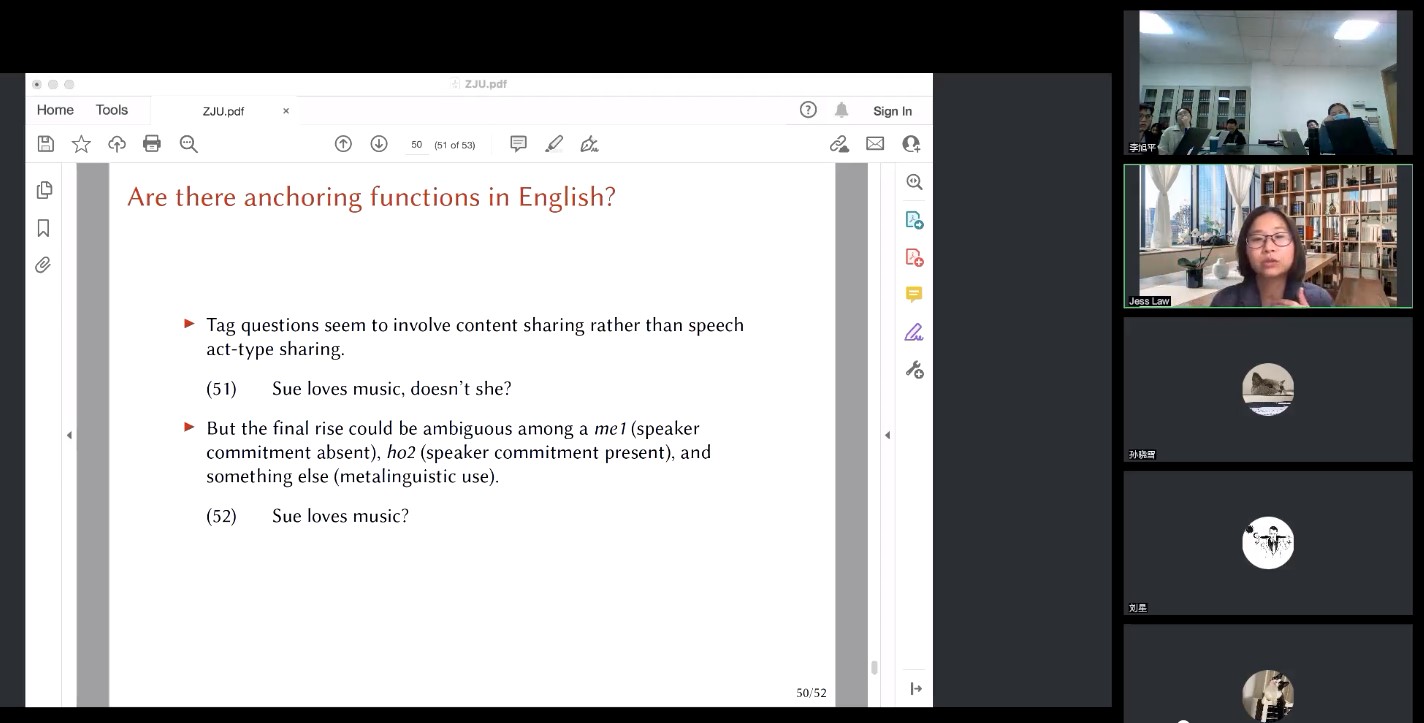Open the Tools tab

(x=112, y=110)
